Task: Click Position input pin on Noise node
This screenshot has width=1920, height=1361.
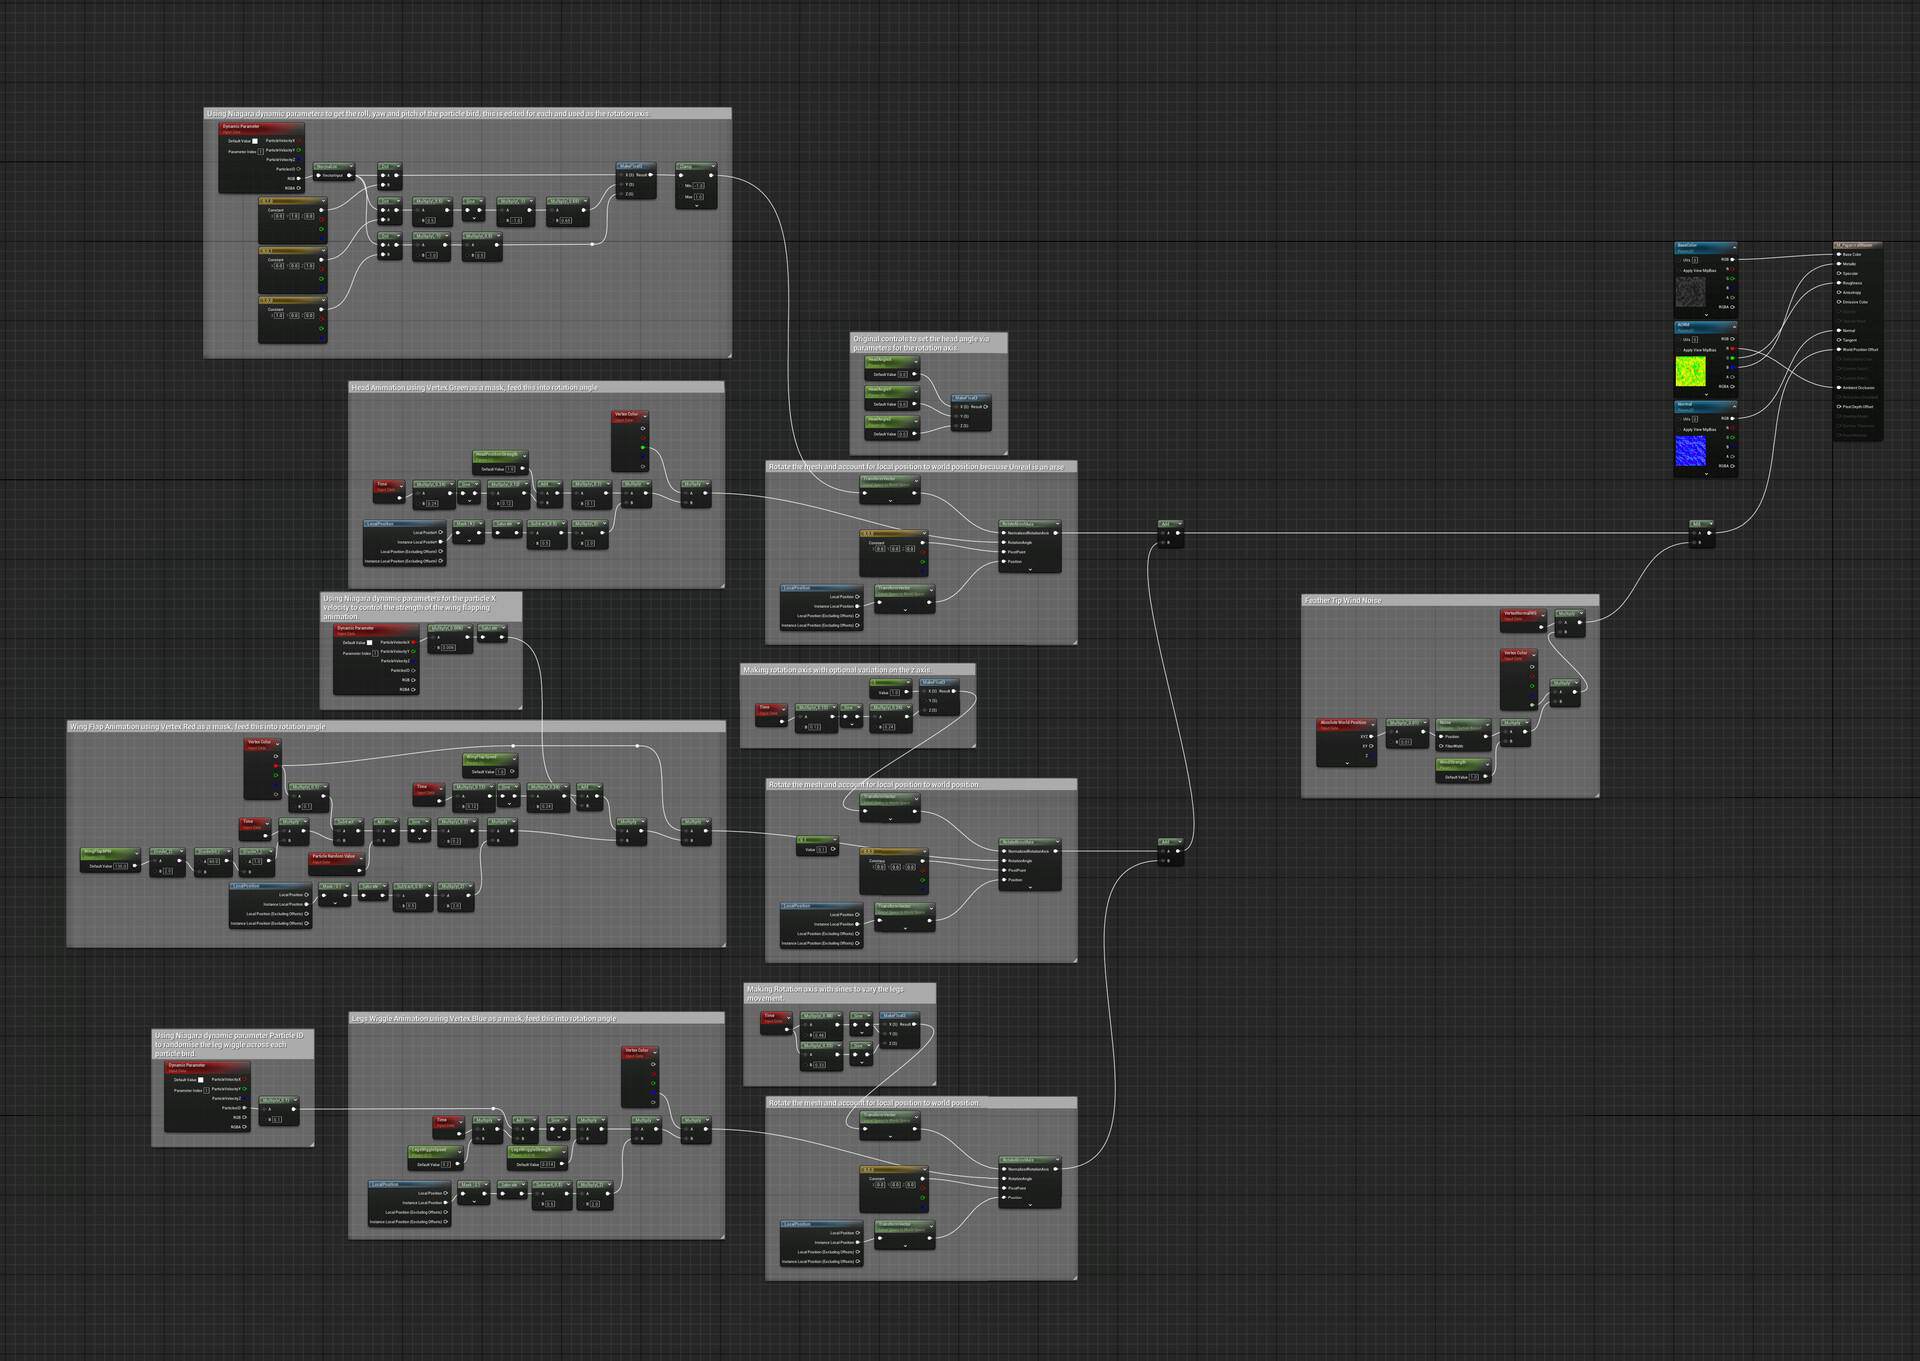Action: (1441, 736)
